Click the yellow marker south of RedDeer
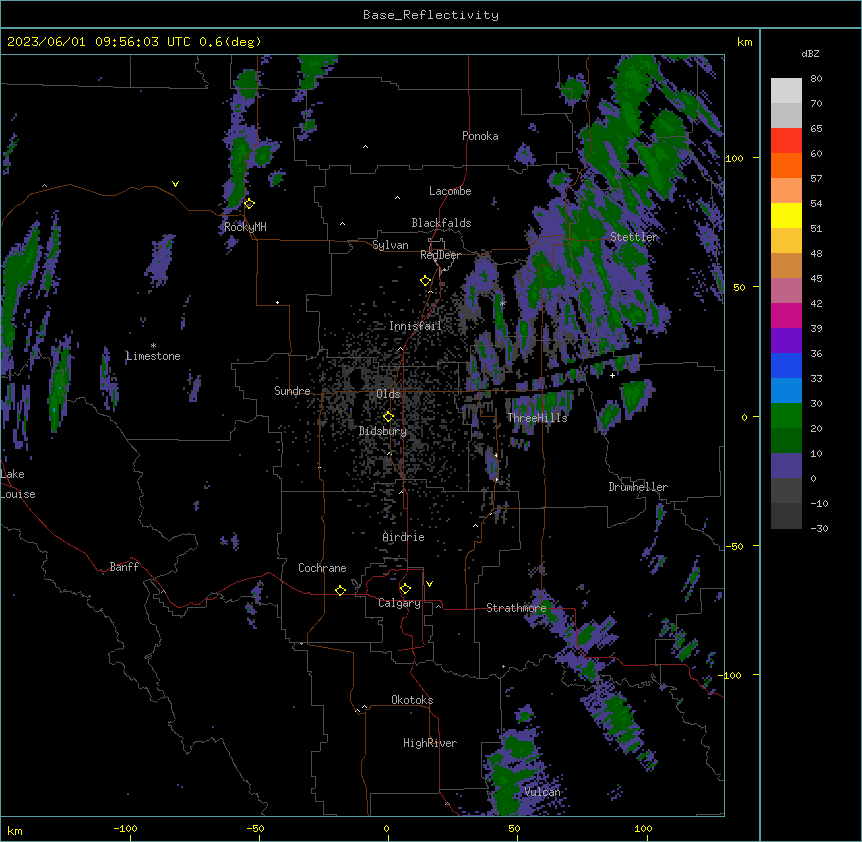Viewport: 862px width, 842px height. tap(425, 281)
